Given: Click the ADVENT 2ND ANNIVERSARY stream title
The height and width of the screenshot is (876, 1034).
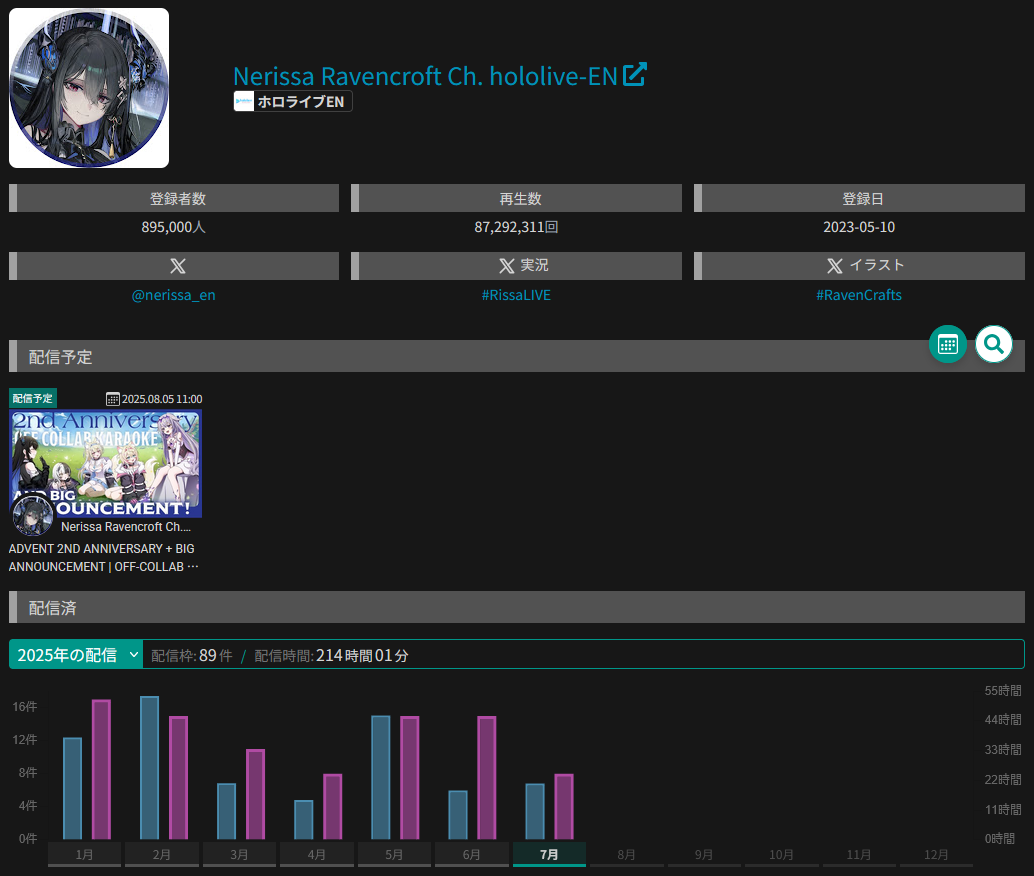Looking at the screenshot, I should (104, 557).
